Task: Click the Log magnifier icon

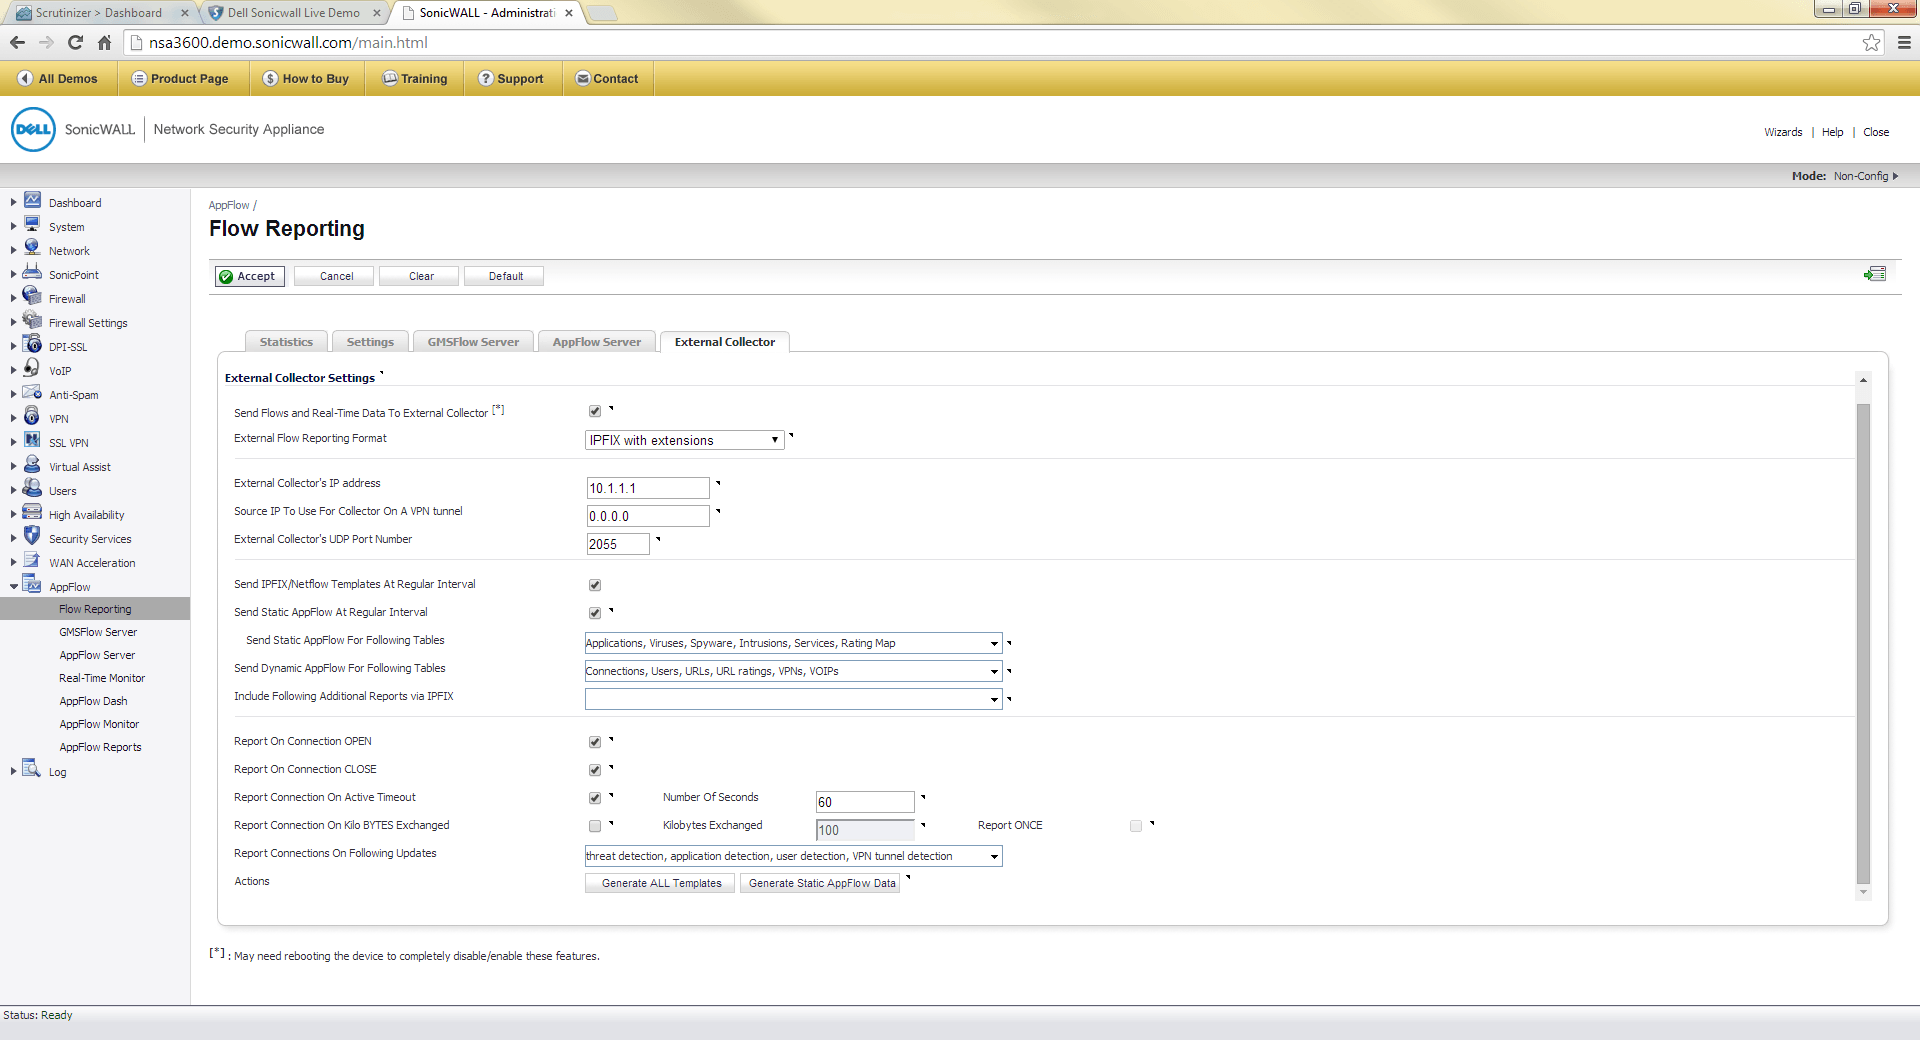Action: (x=32, y=769)
